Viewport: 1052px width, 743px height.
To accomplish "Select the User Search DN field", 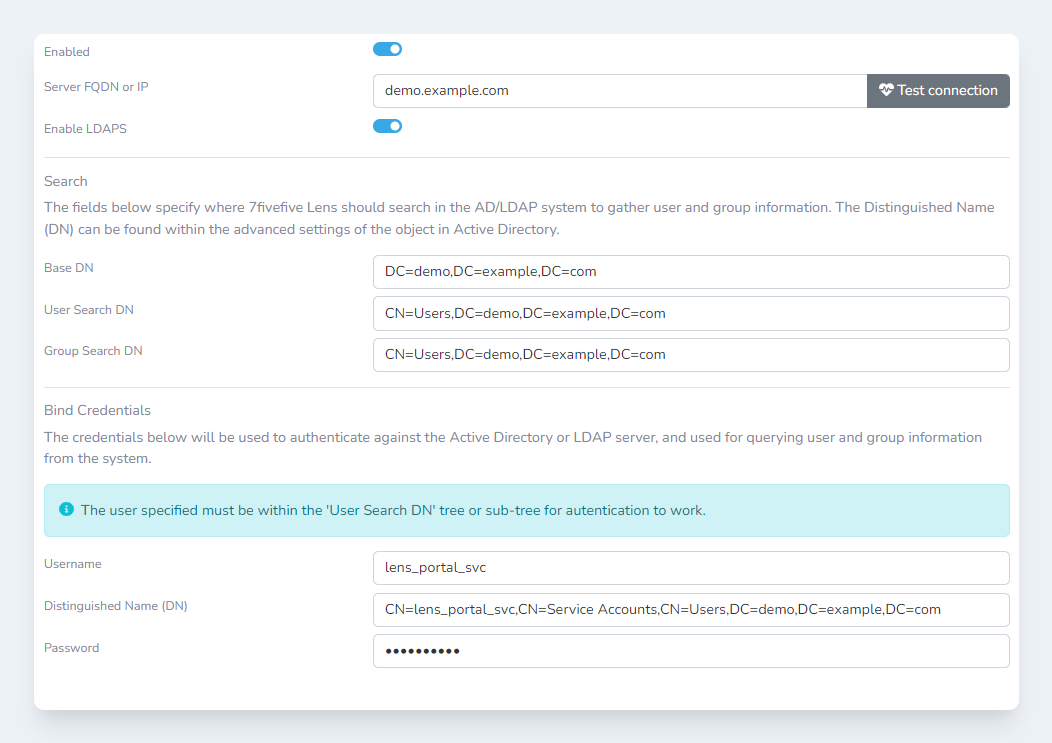I will (690, 313).
